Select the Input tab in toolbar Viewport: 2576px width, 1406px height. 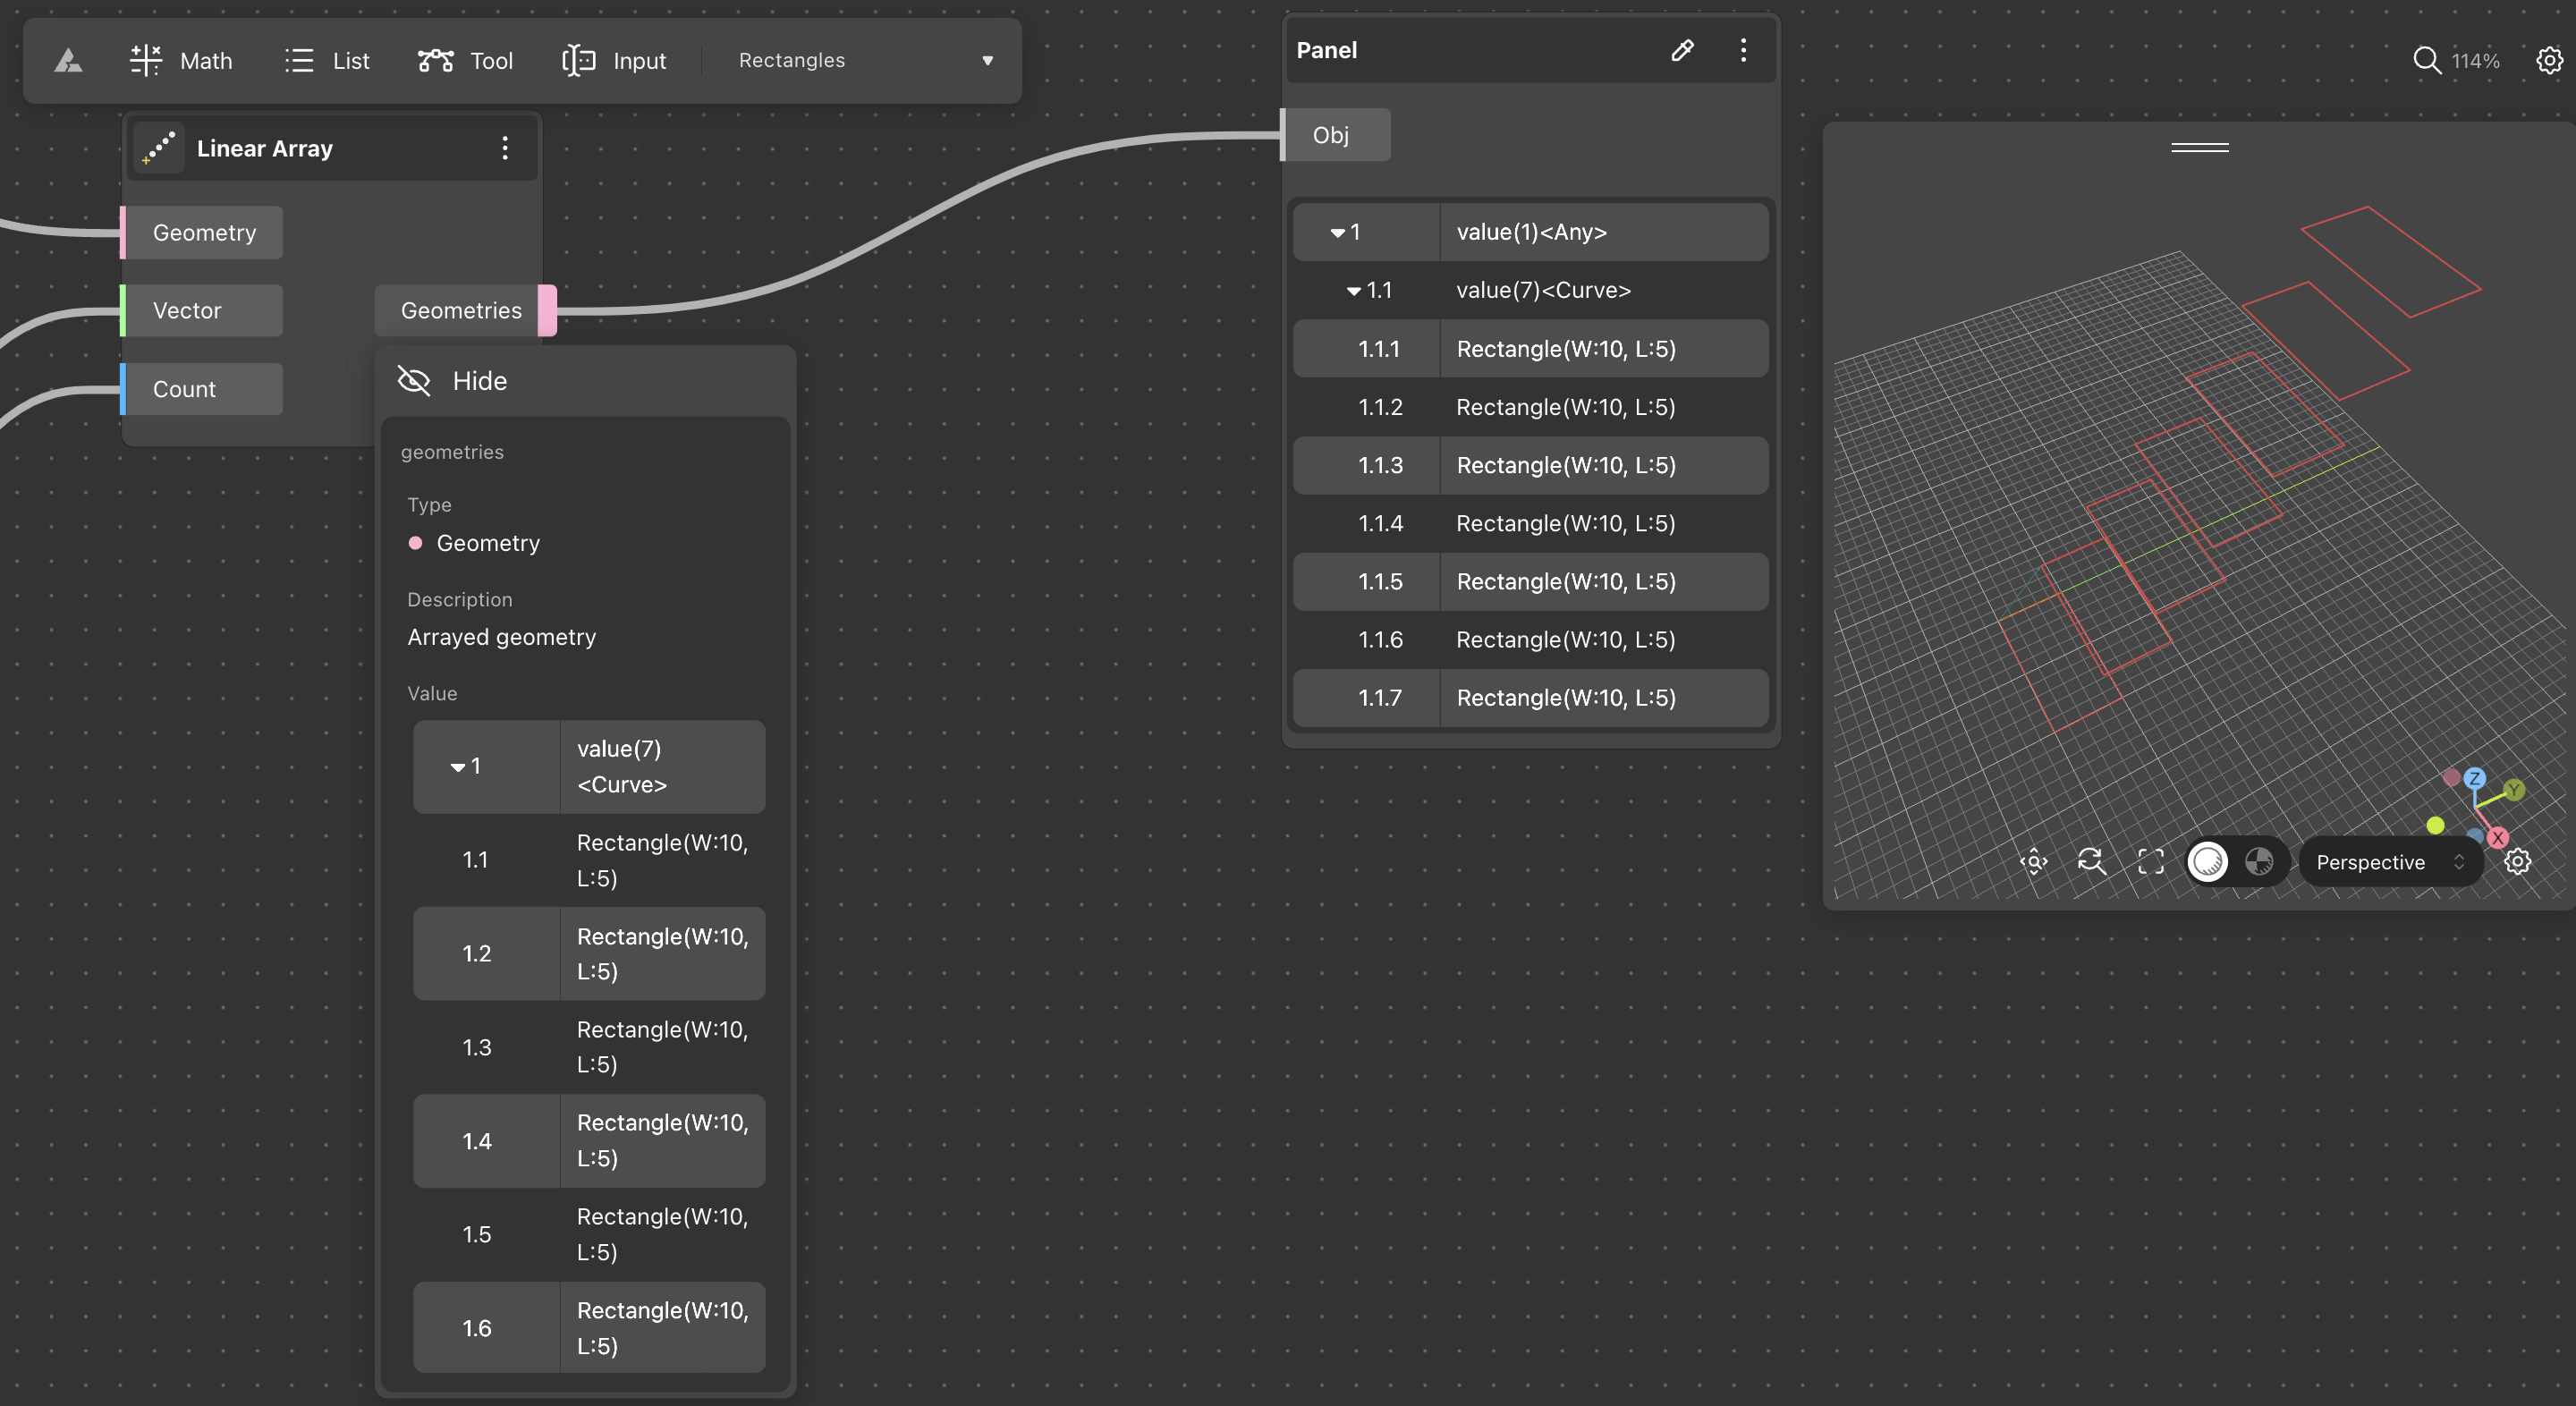tap(611, 59)
